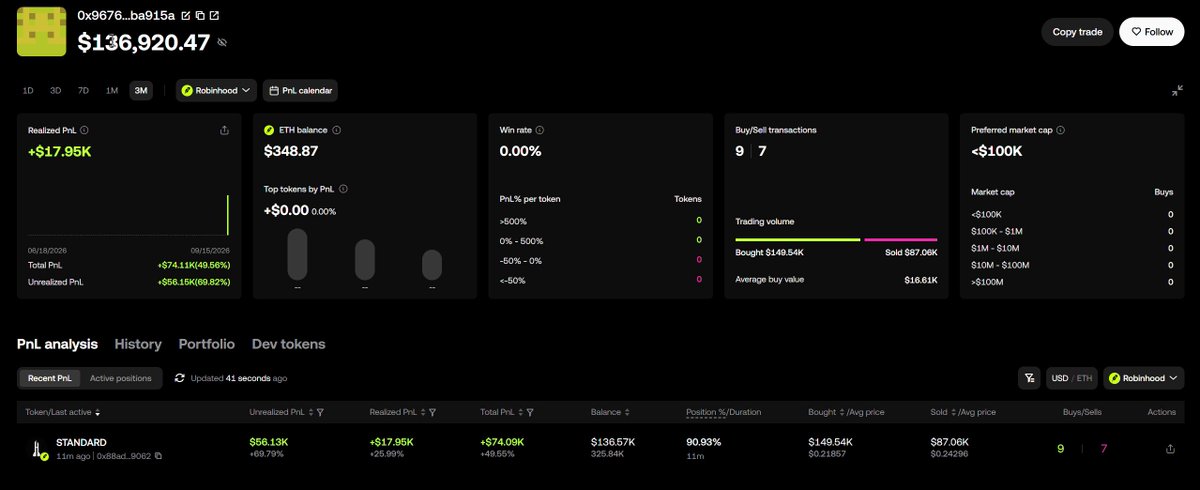
Task: Copy the 0x88ad...9062 token address
Action: (158, 456)
